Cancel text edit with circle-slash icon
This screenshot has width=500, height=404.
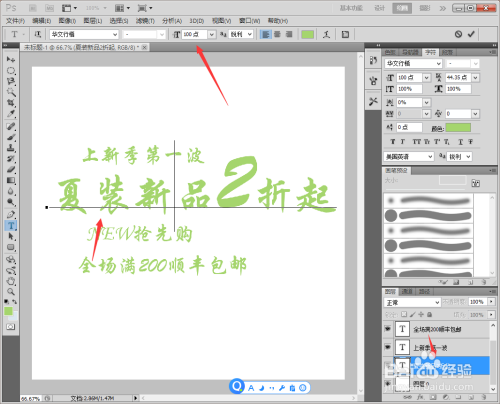click(x=458, y=34)
